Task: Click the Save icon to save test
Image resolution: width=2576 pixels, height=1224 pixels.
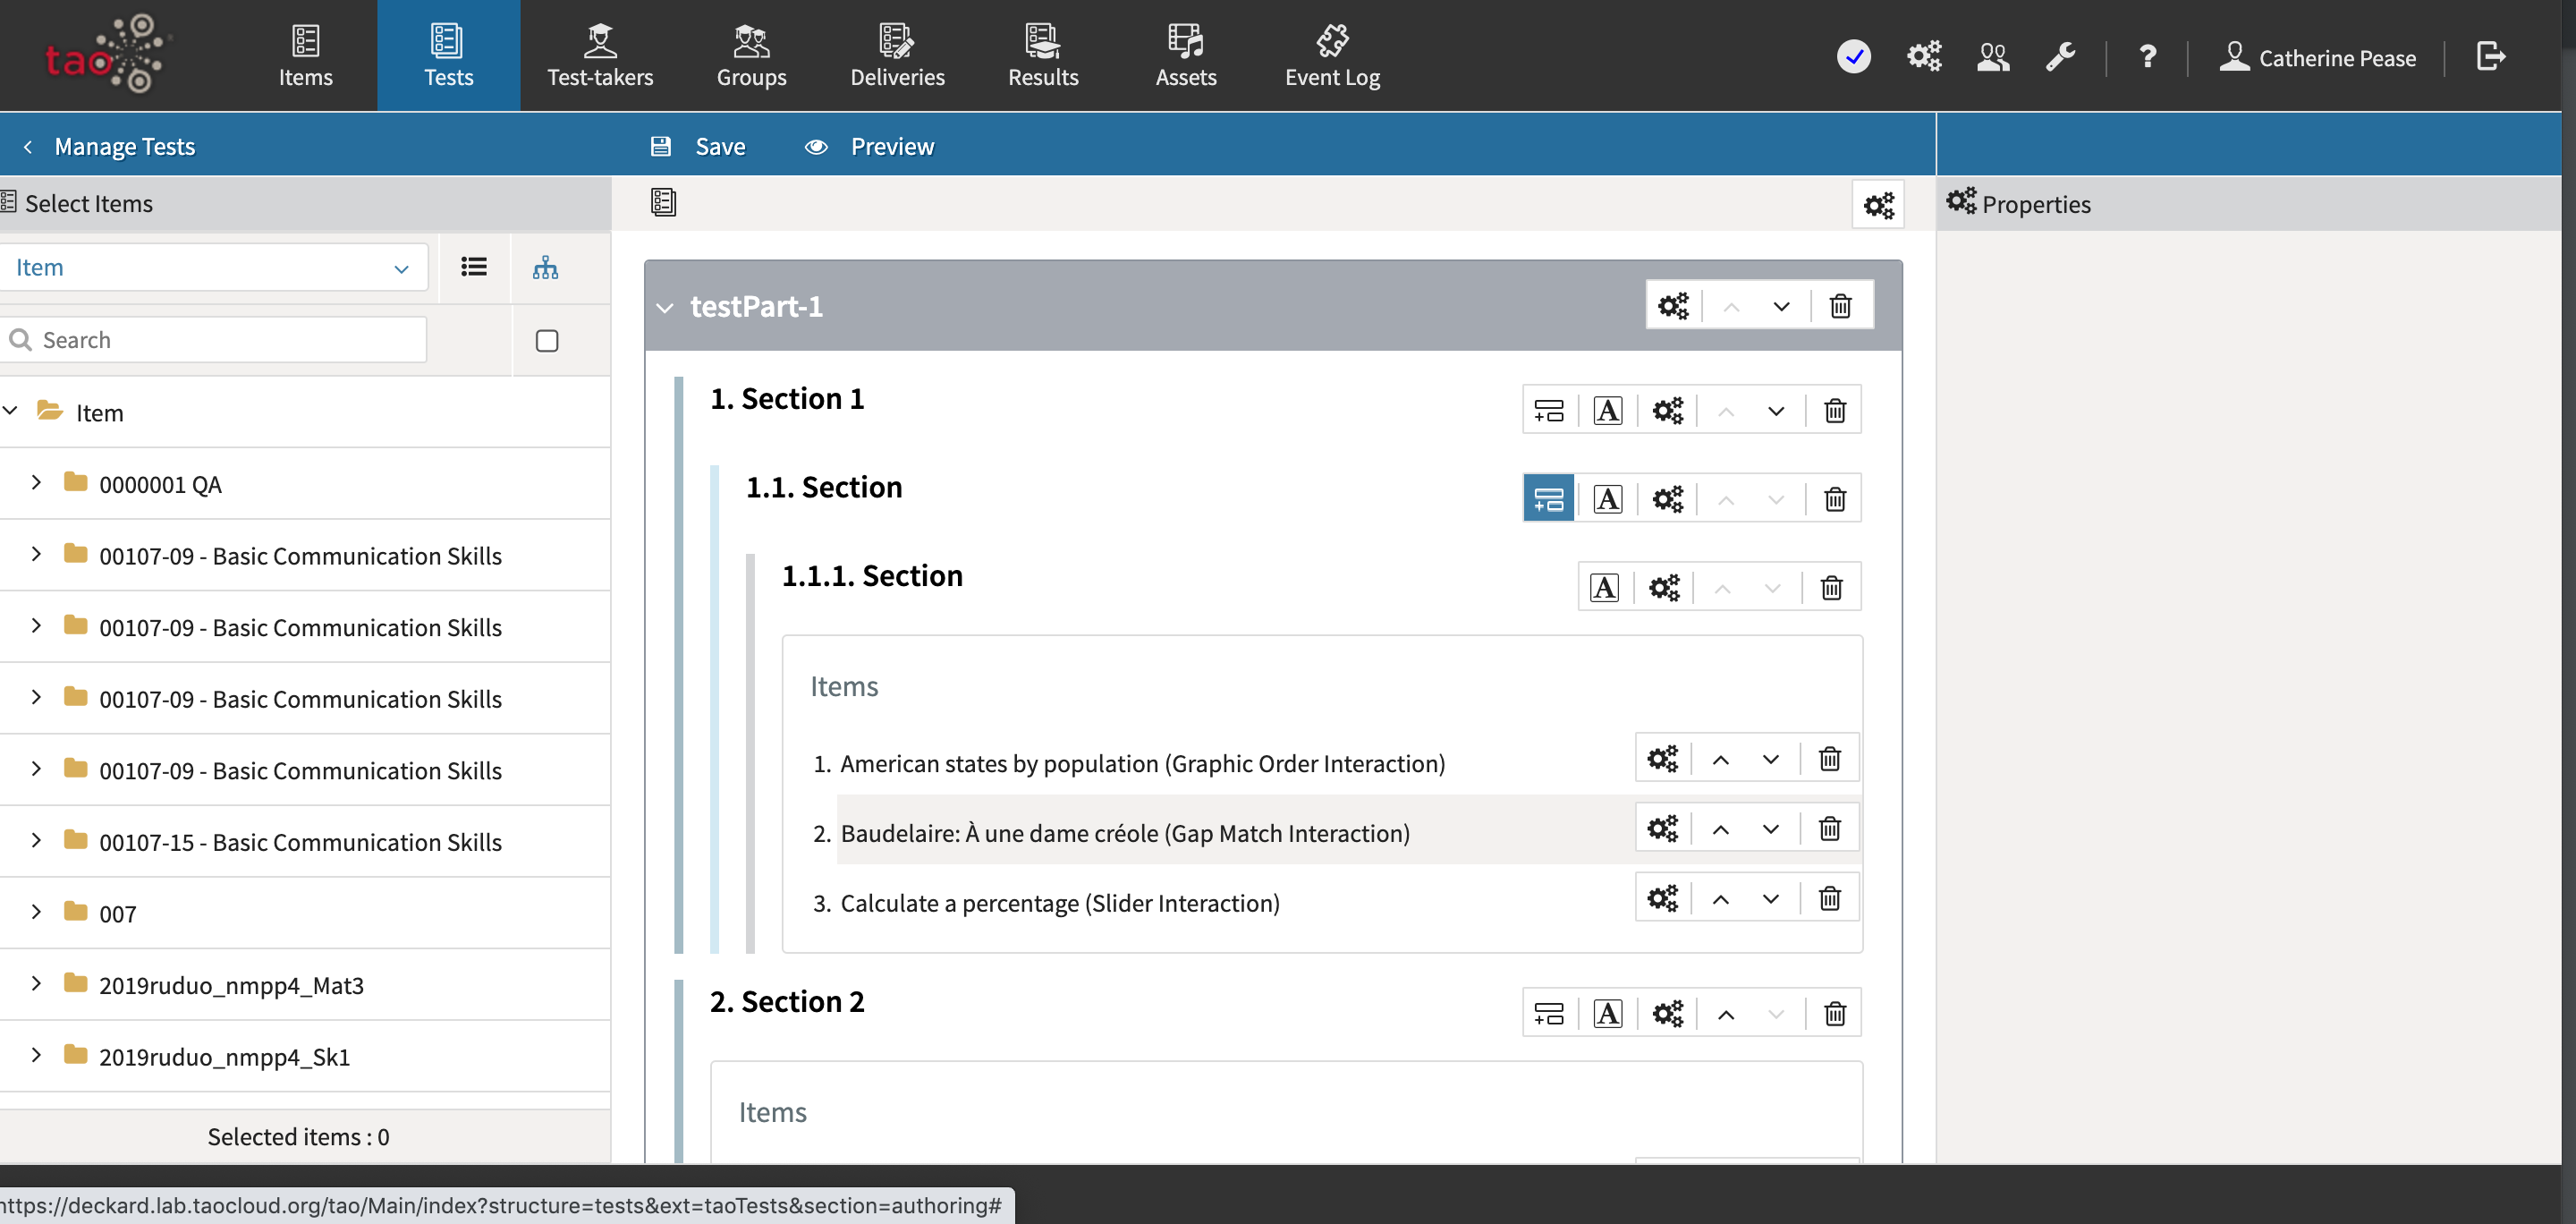Action: point(660,146)
